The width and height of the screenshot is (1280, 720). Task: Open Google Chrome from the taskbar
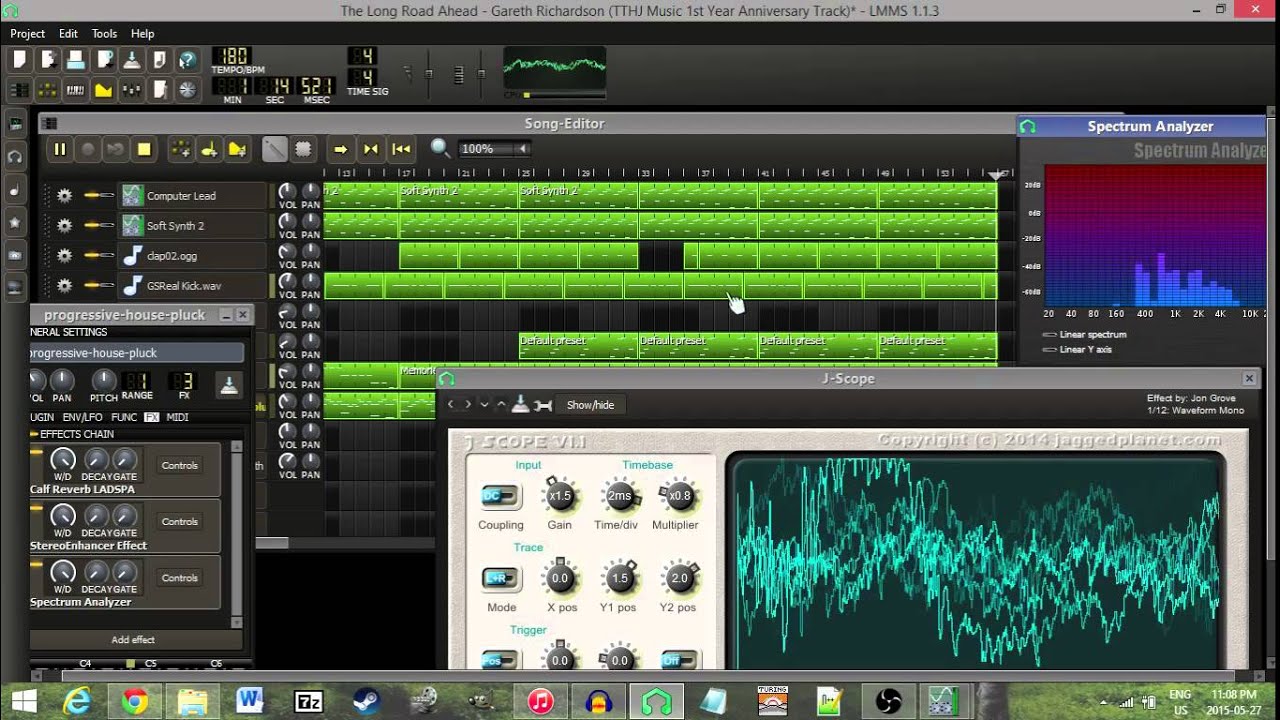[x=135, y=701]
